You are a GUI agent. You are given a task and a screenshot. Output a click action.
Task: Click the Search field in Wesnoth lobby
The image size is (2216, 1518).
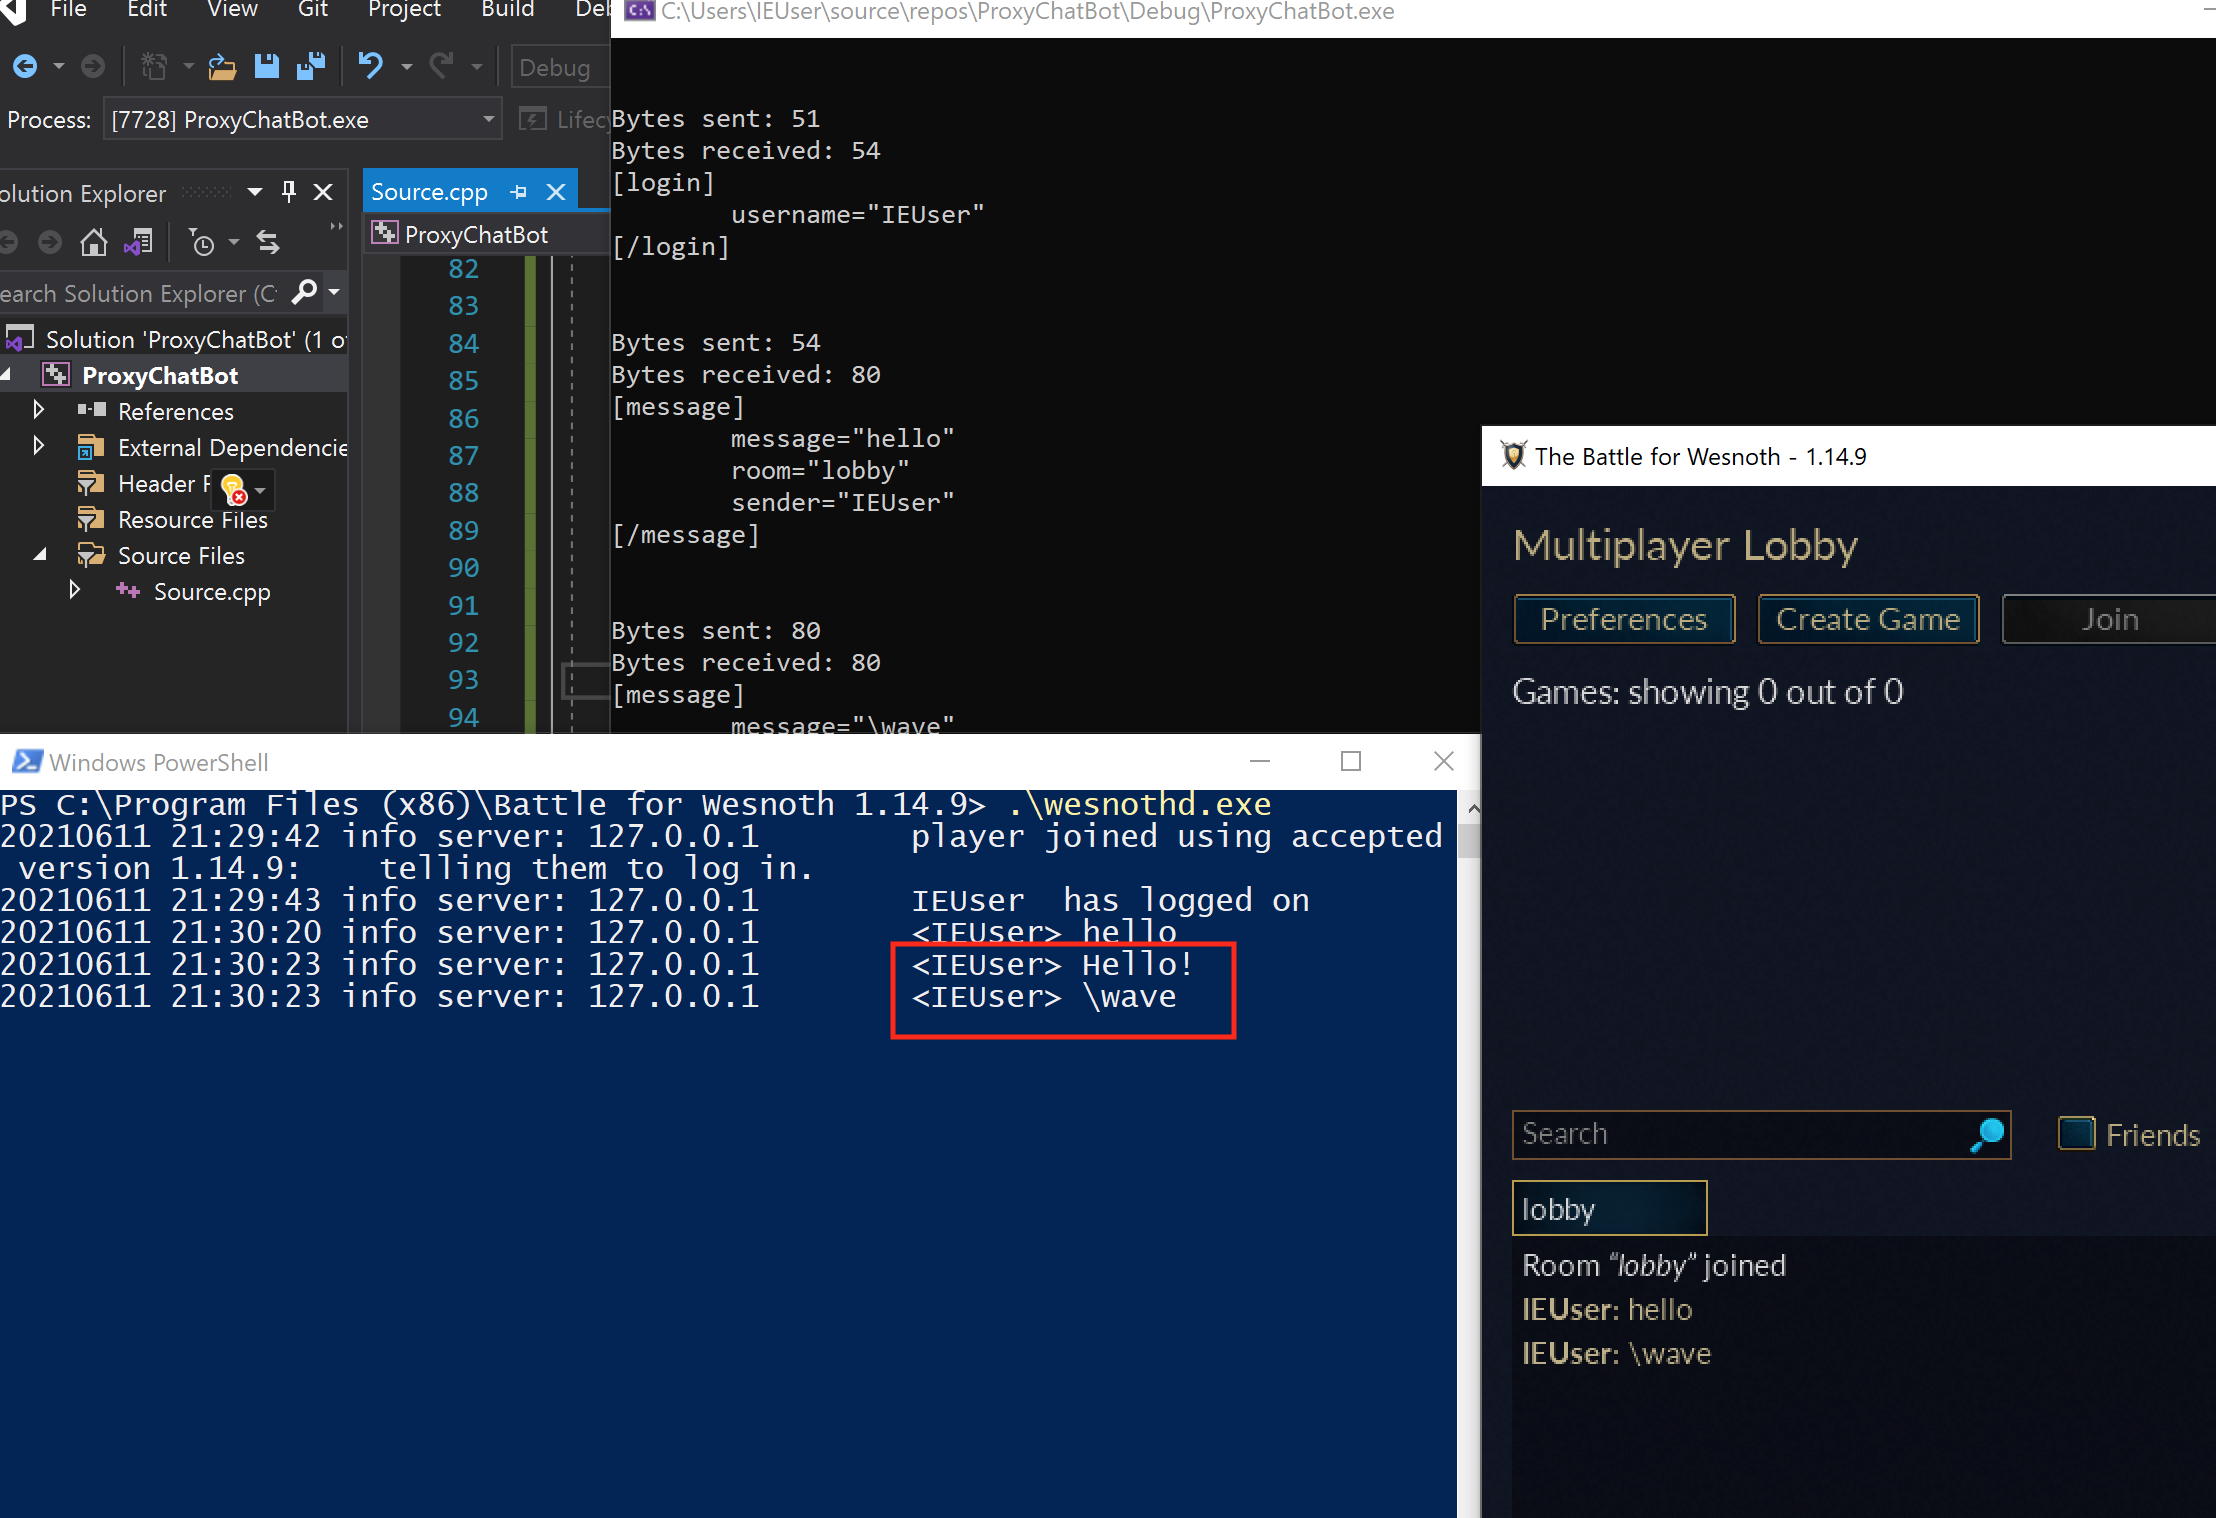click(x=1761, y=1134)
